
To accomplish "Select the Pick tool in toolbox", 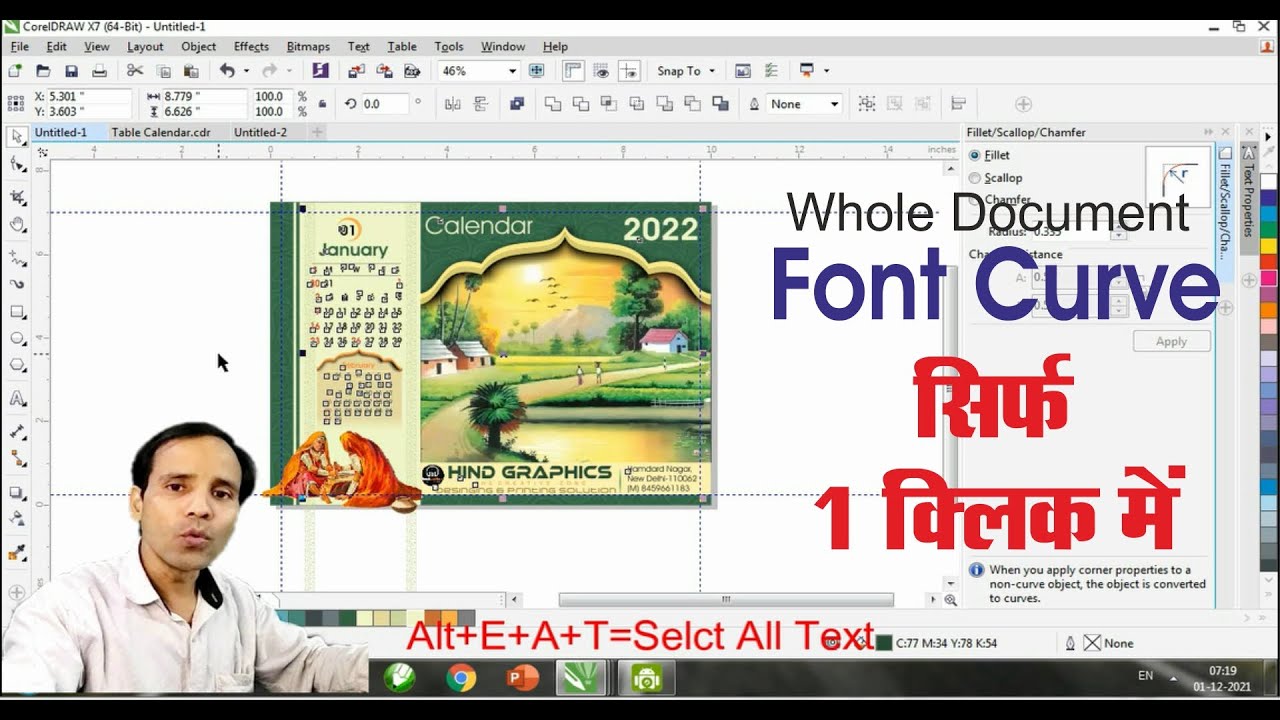I will click(17, 136).
